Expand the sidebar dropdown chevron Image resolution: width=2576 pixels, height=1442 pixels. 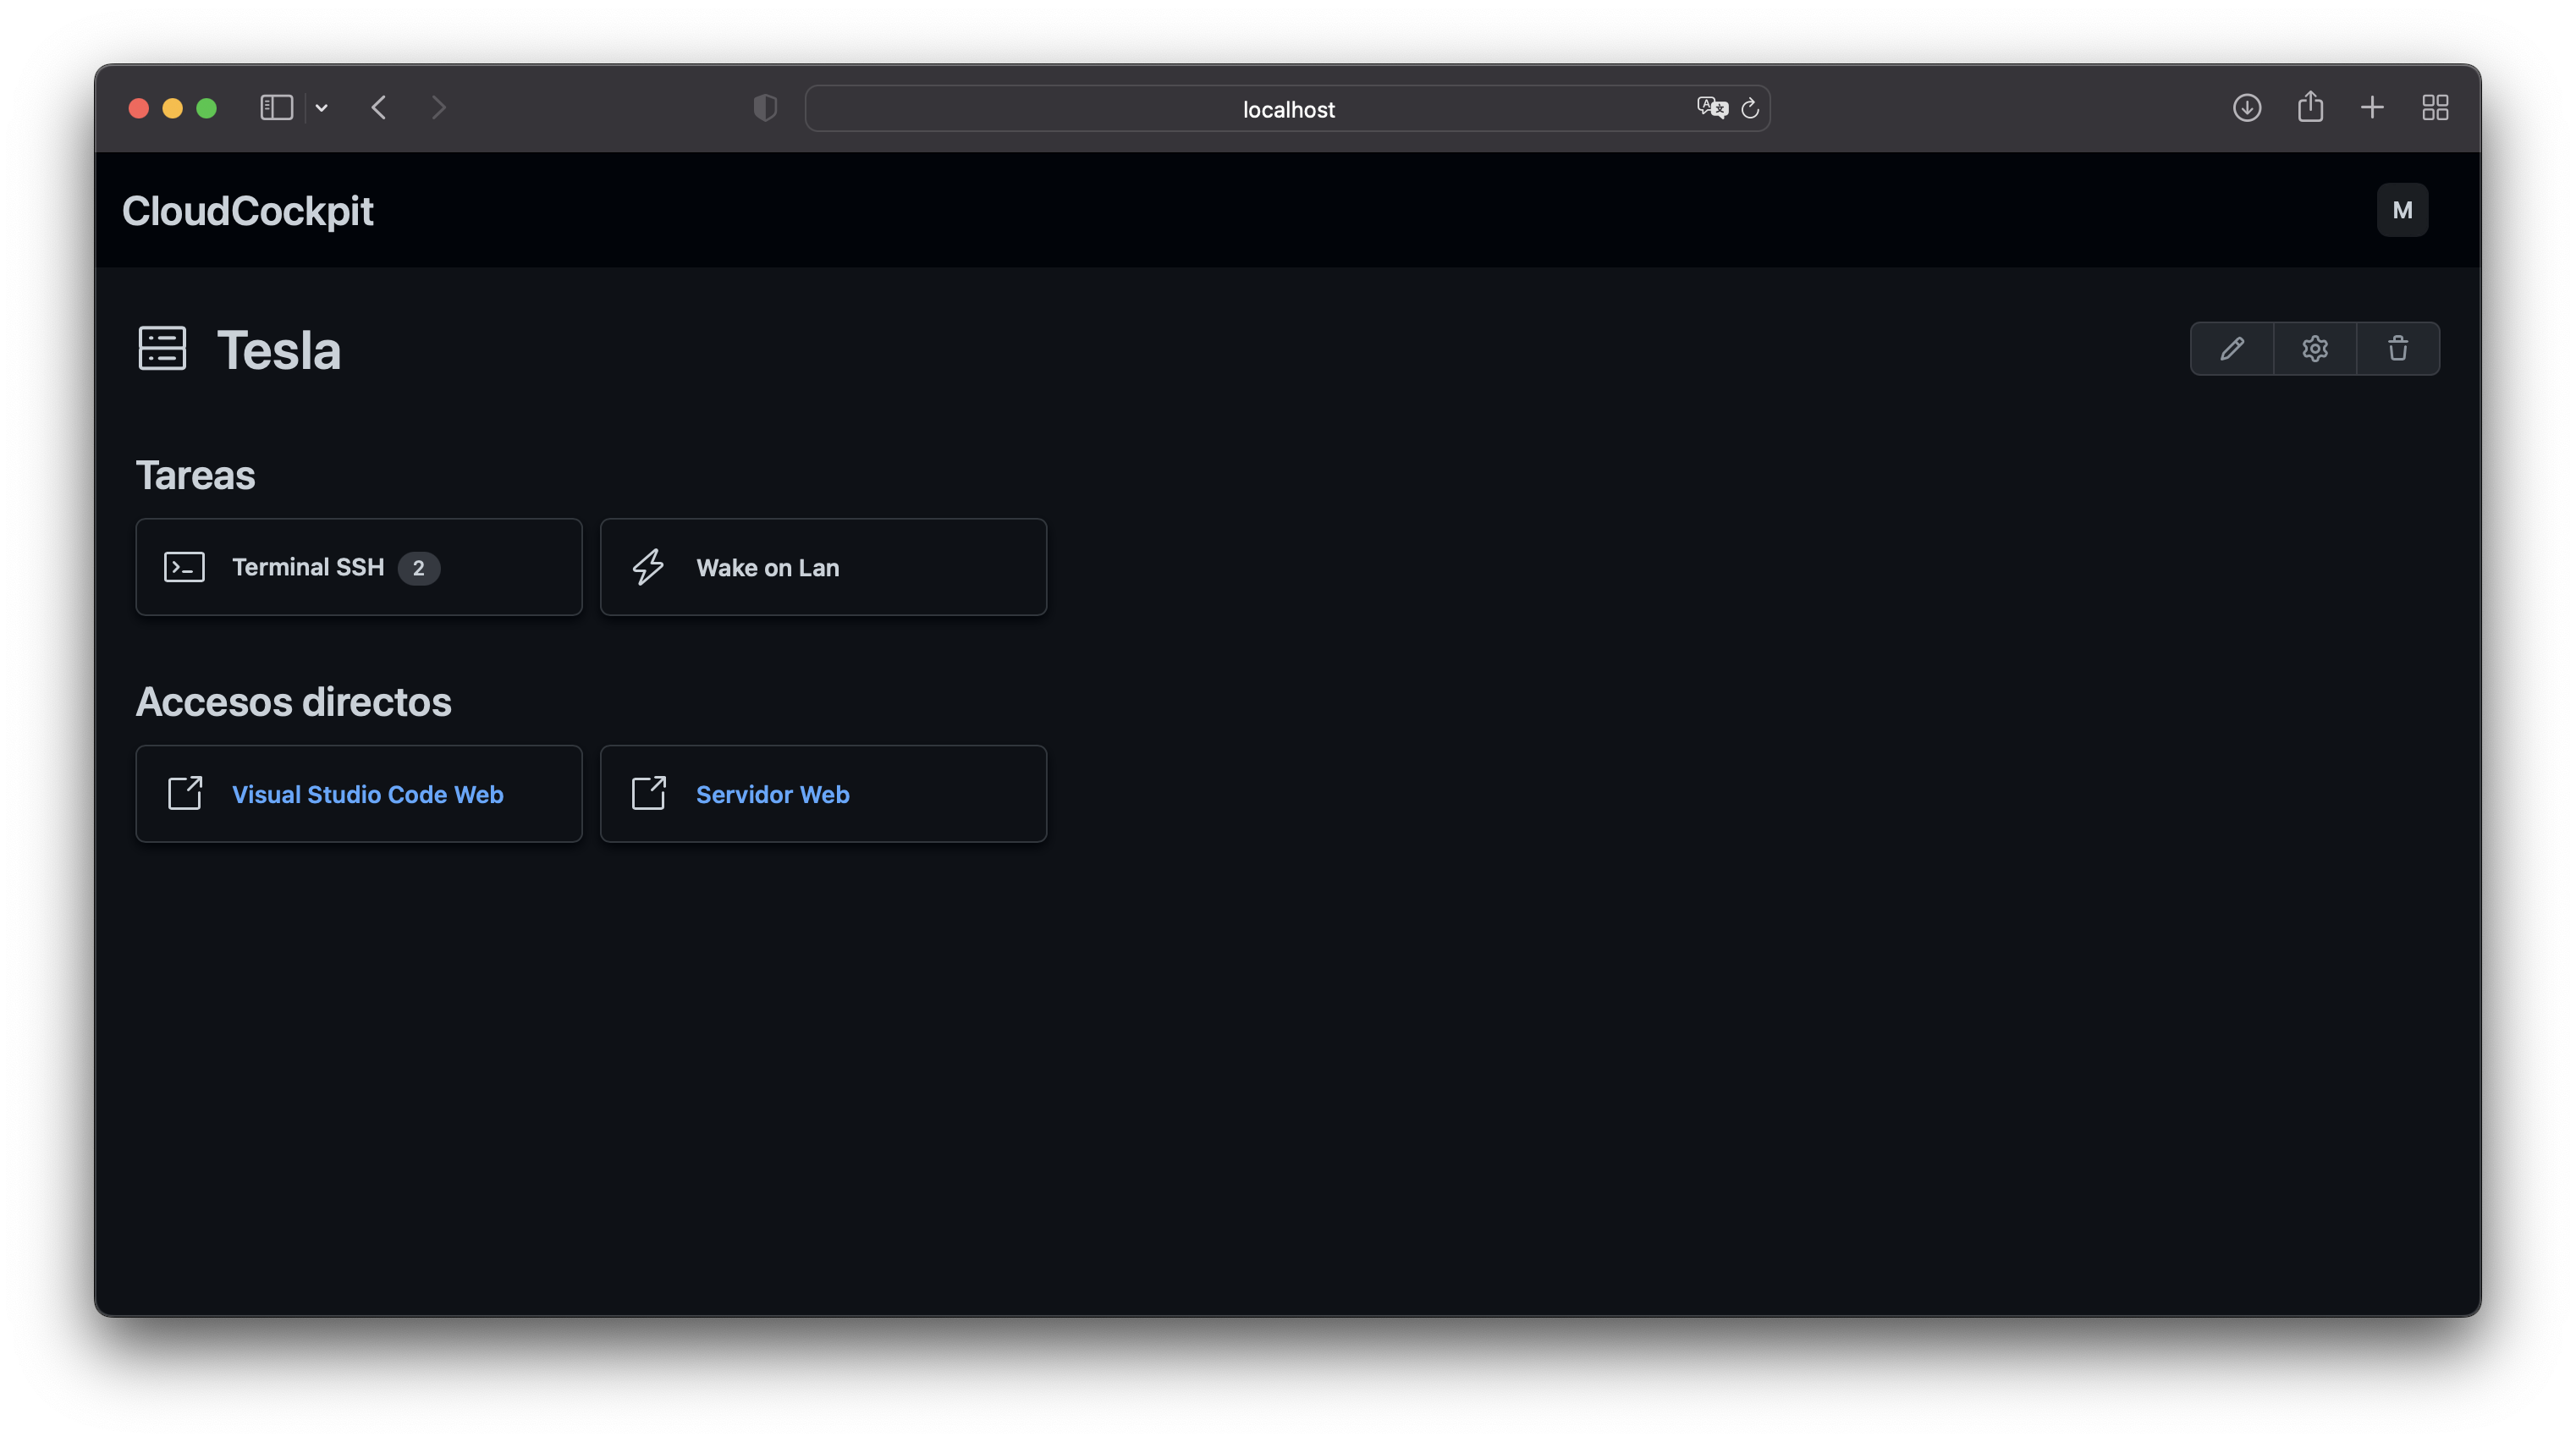(321, 108)
